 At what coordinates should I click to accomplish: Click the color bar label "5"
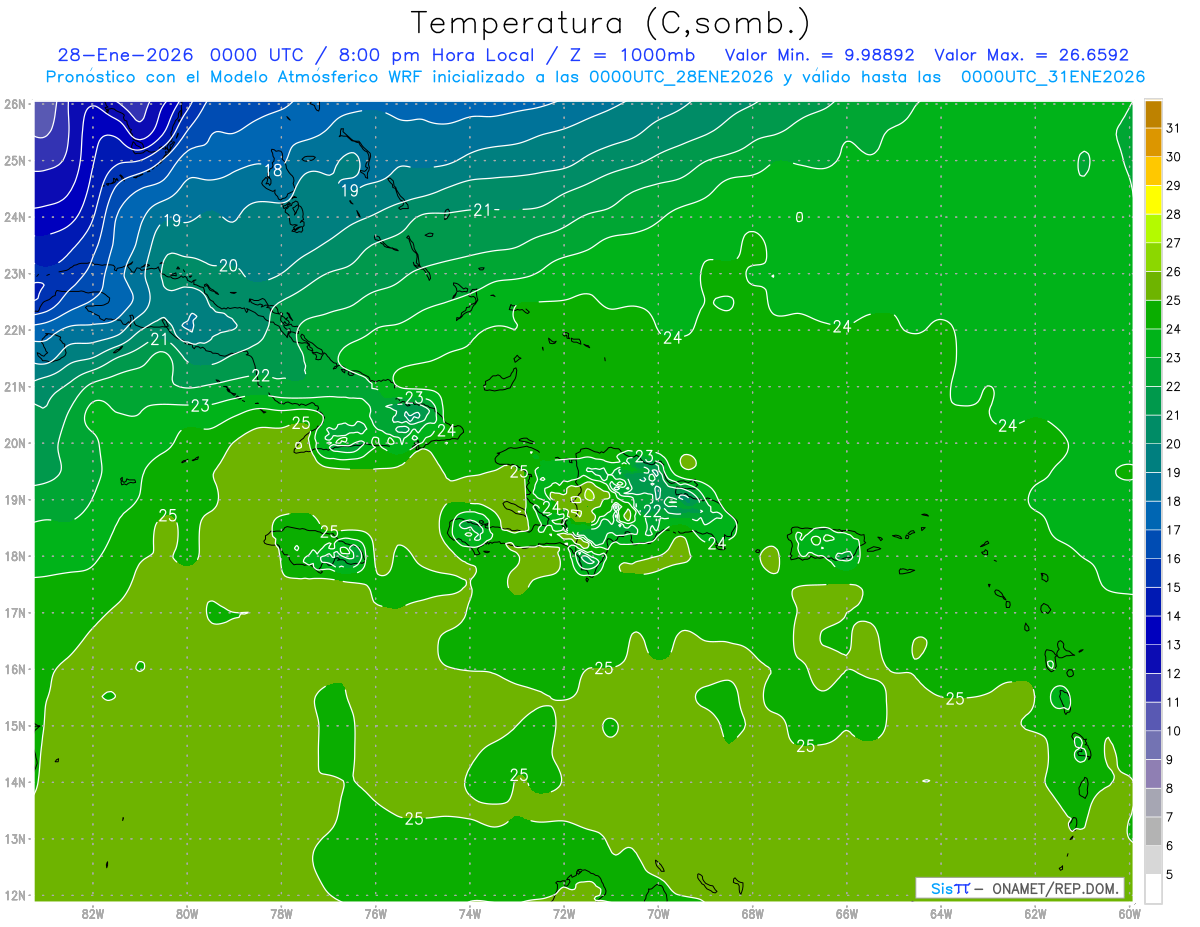[x=1170, y=875]
